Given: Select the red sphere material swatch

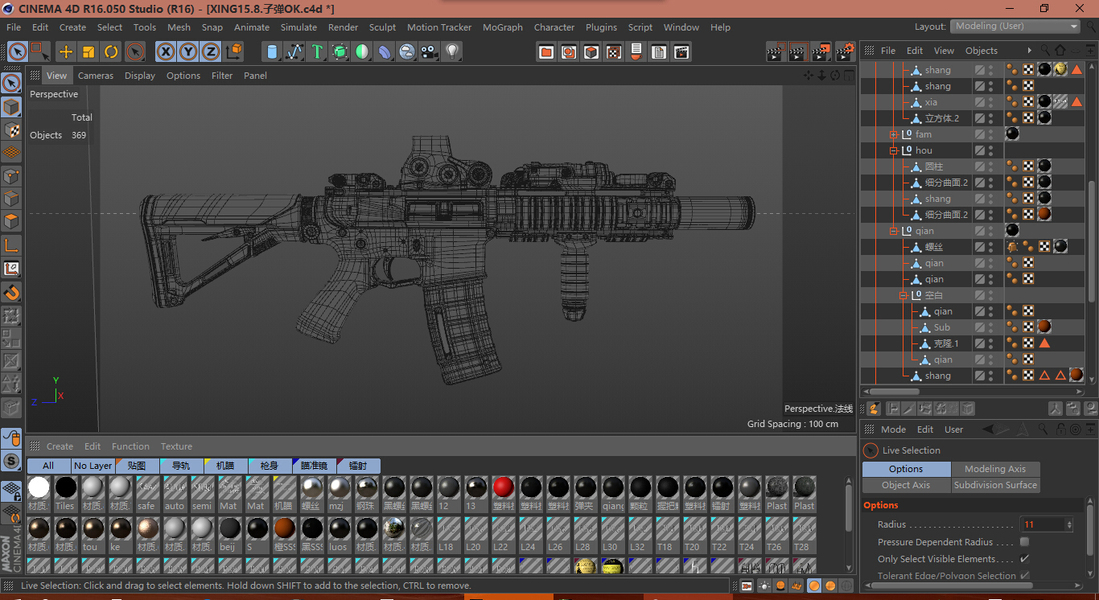Looking at the screenshot, I should (503, 486).
